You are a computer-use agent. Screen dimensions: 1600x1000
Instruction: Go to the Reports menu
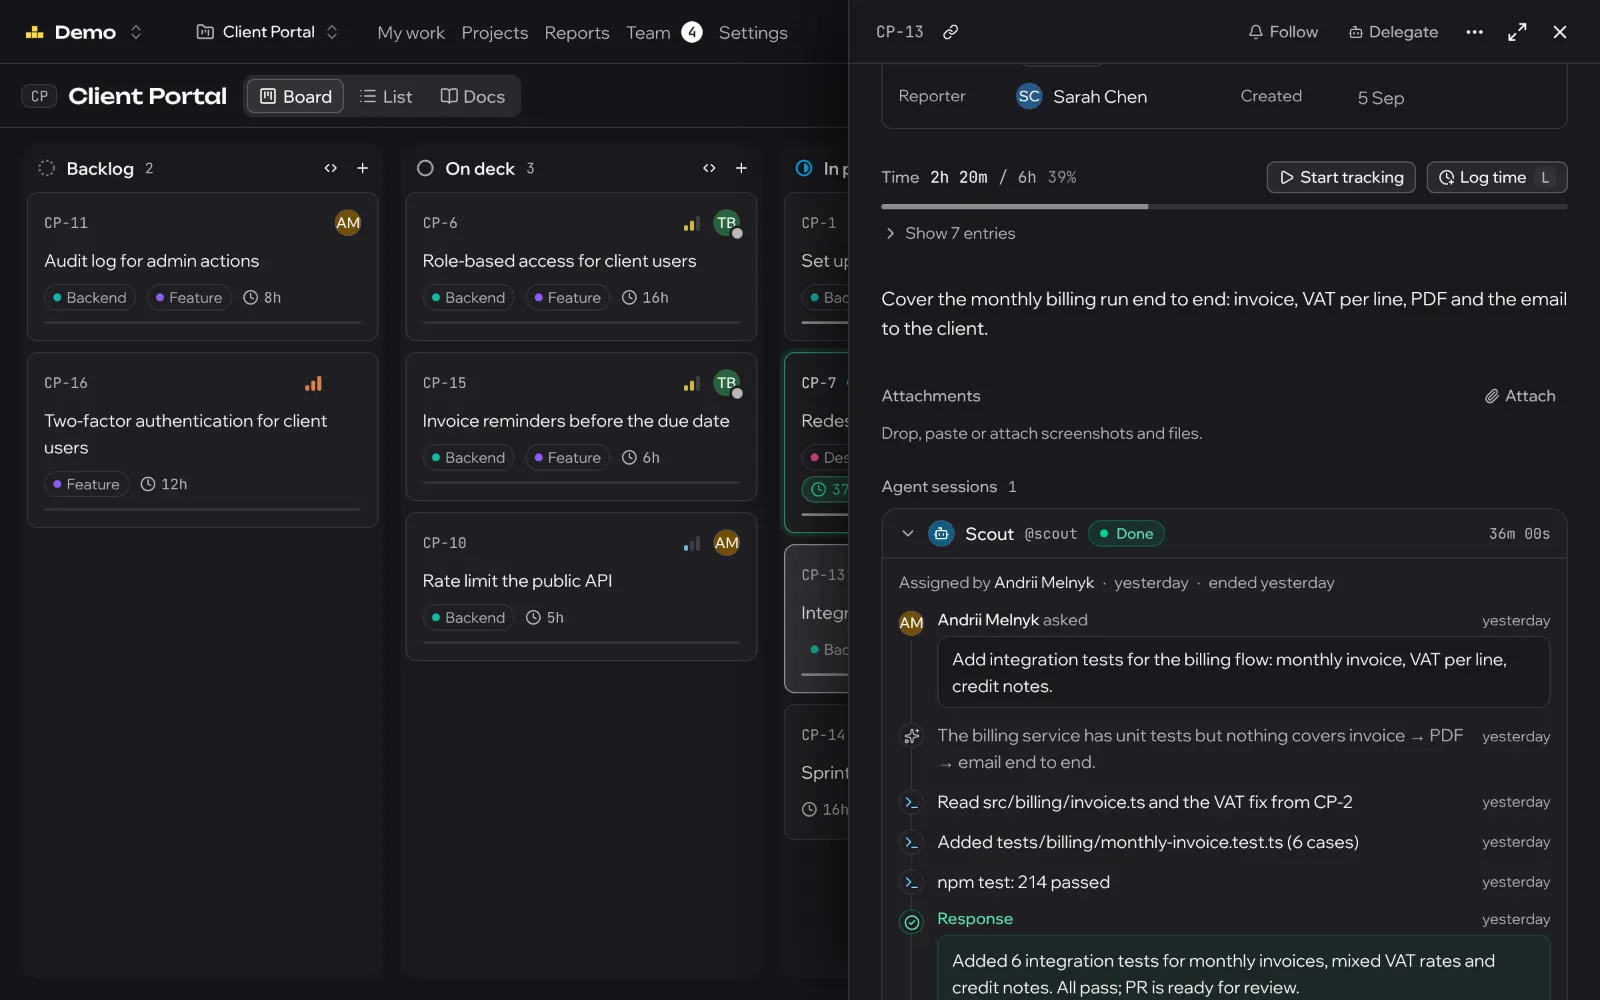coord(577,33)
